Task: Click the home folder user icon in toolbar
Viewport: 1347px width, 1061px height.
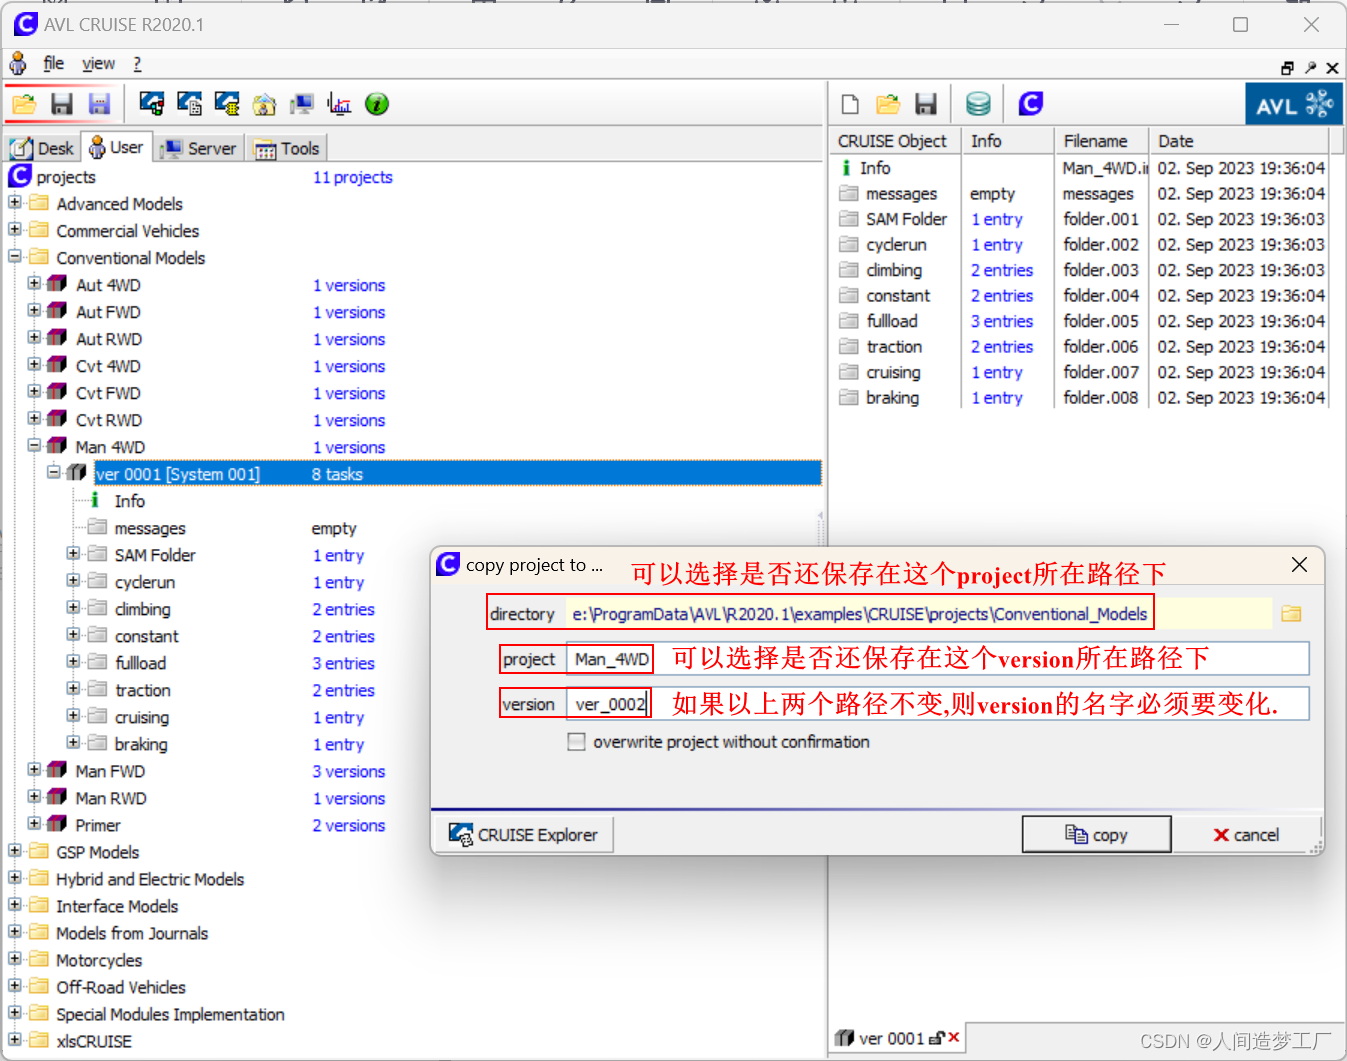Action: coord(264,104)
